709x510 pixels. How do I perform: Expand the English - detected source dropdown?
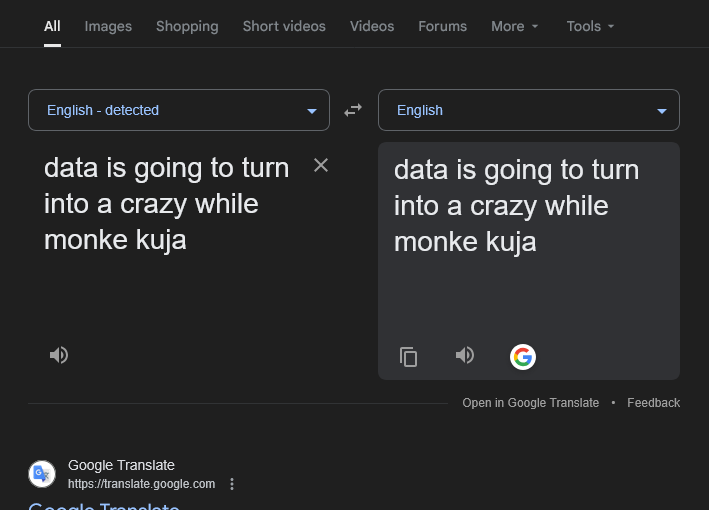[x=179, y=110]
